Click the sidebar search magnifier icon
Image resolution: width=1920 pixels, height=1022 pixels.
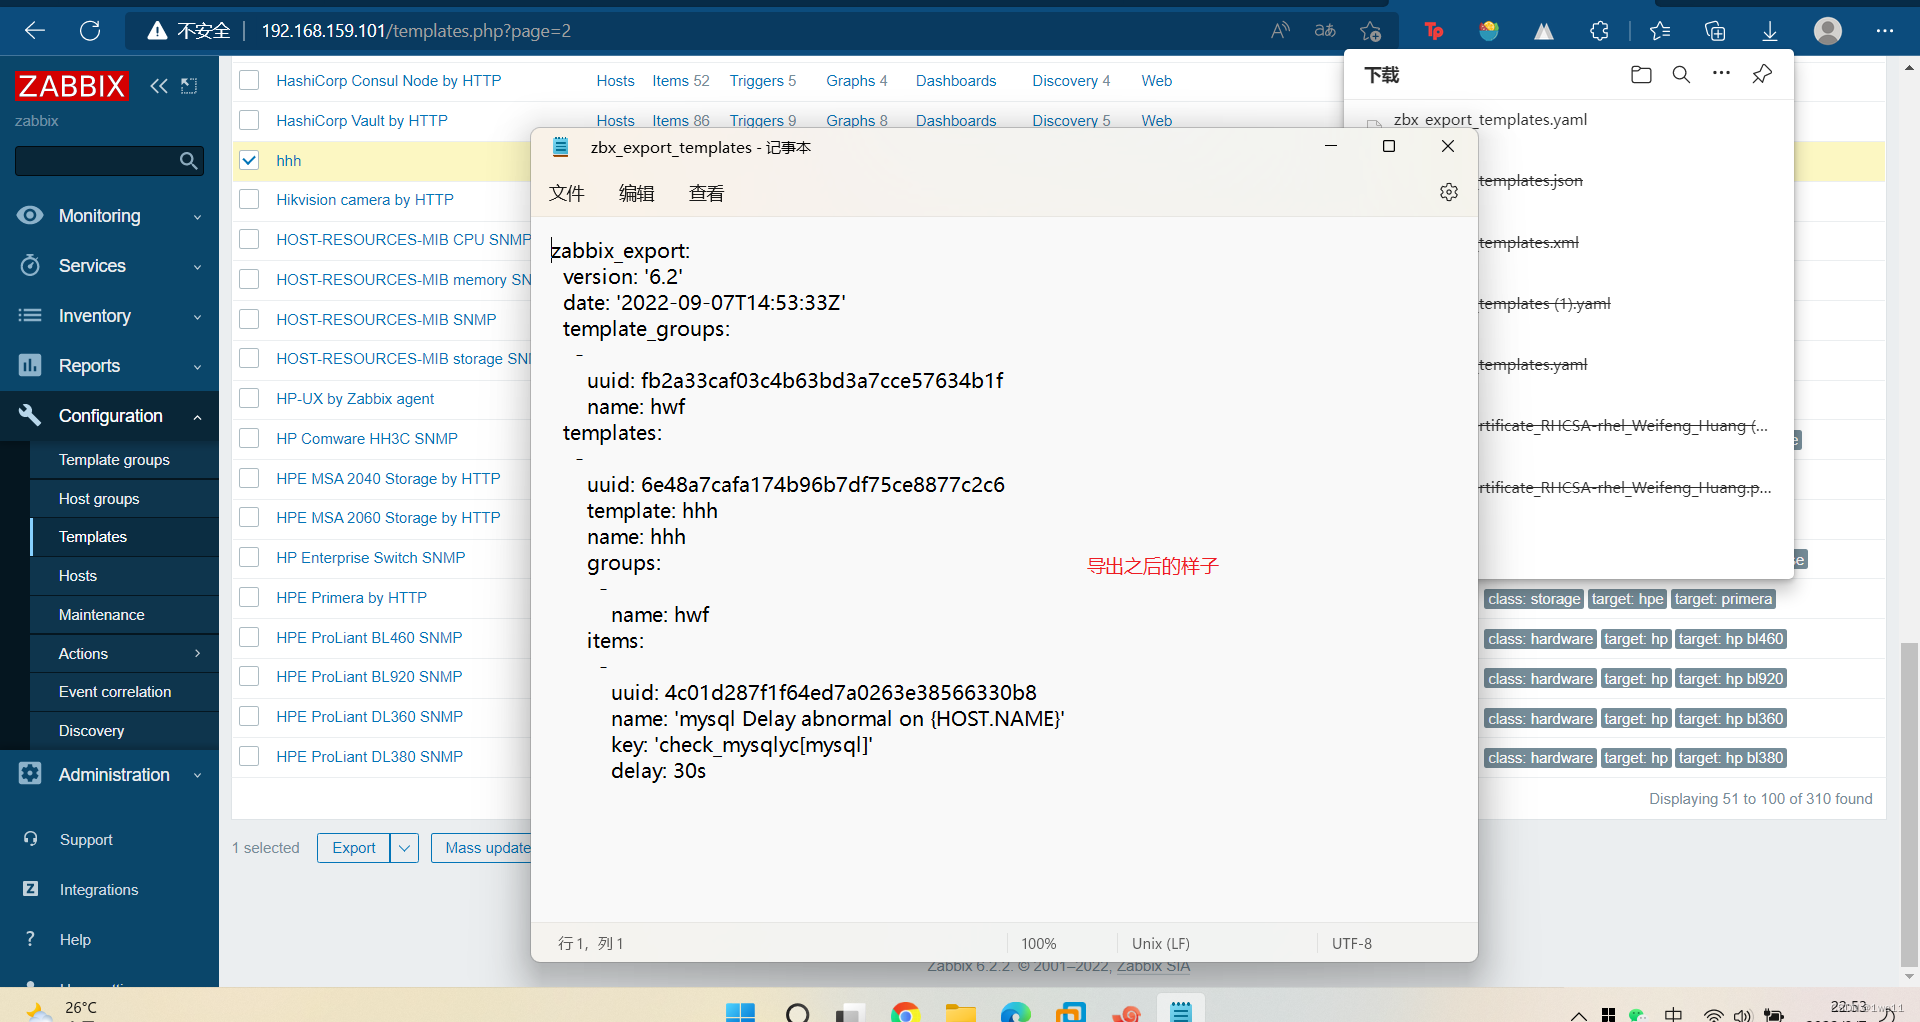pos(188,161)
